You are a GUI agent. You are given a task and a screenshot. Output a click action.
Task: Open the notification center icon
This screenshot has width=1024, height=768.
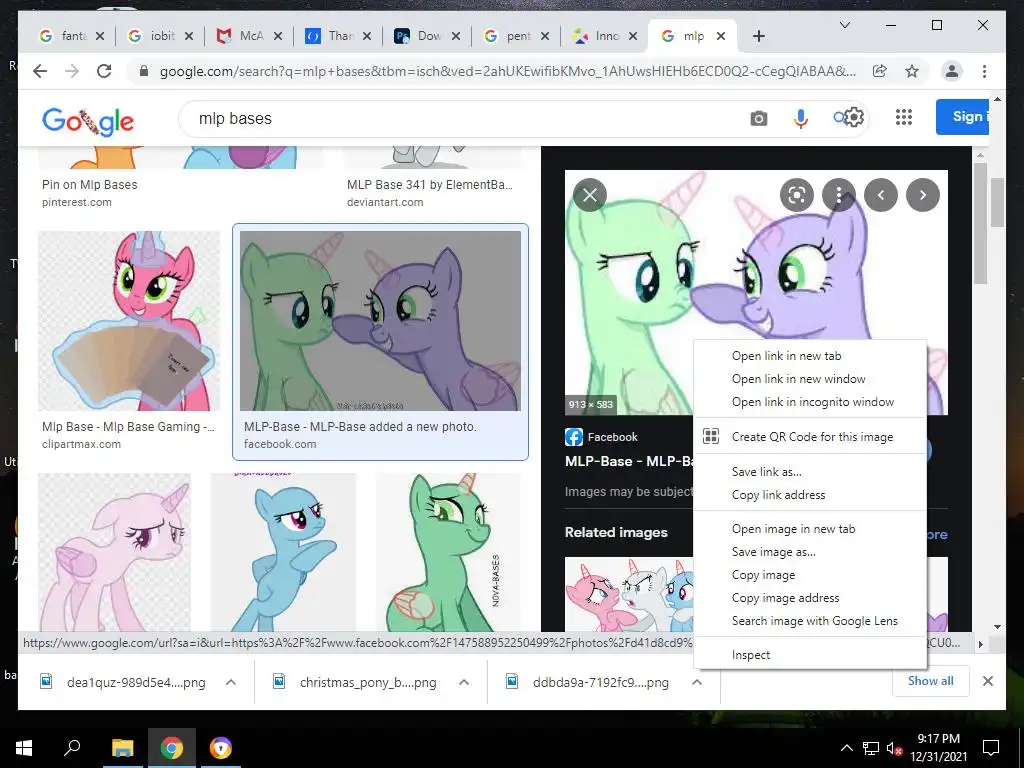coord(991,748)
